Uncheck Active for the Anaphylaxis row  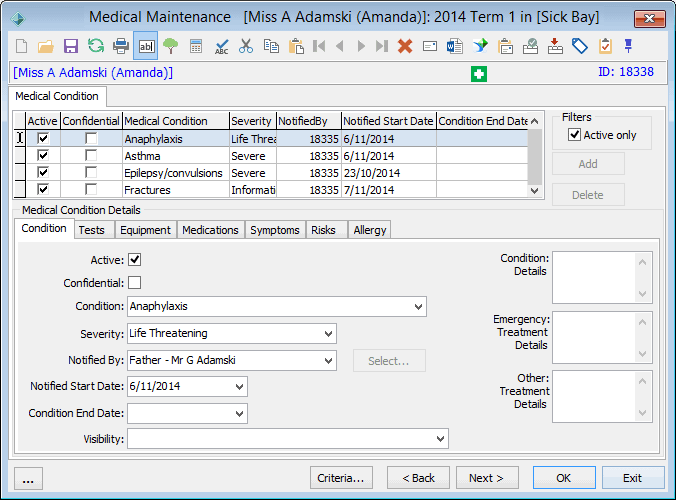coord(43,138)
